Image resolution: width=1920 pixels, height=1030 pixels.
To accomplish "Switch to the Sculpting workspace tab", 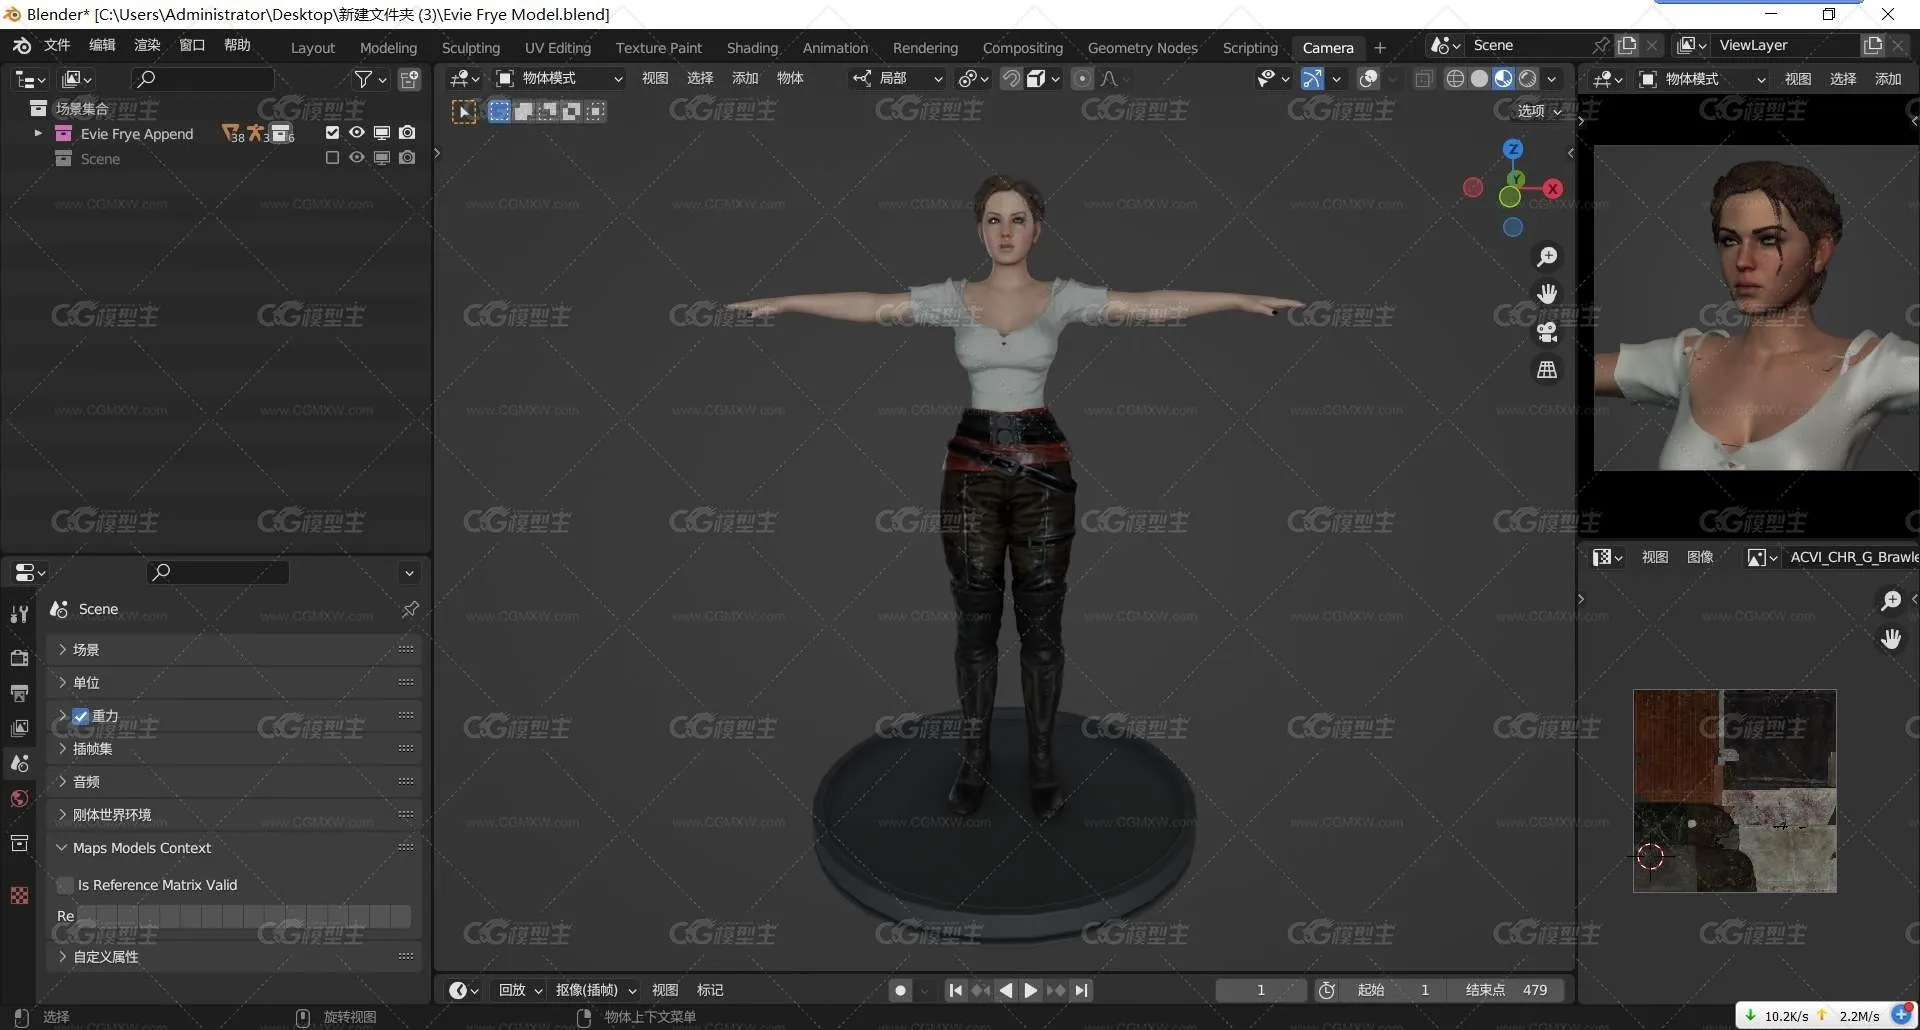I will pos(470,47).
